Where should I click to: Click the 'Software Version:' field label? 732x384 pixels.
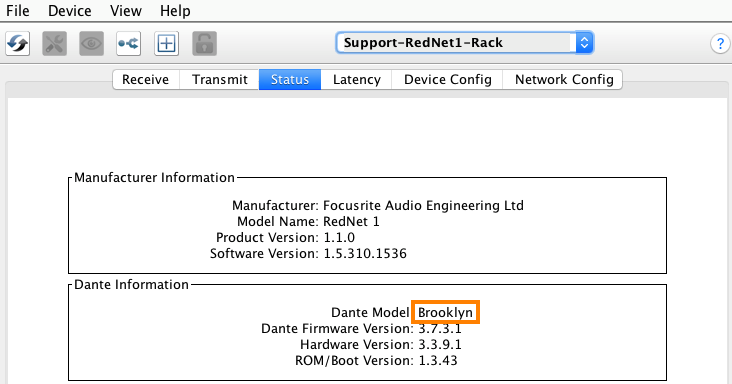264,253
